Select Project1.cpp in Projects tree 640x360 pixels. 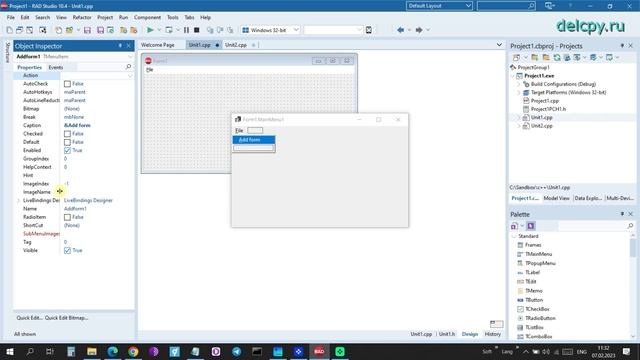click(x=544, y=101)
